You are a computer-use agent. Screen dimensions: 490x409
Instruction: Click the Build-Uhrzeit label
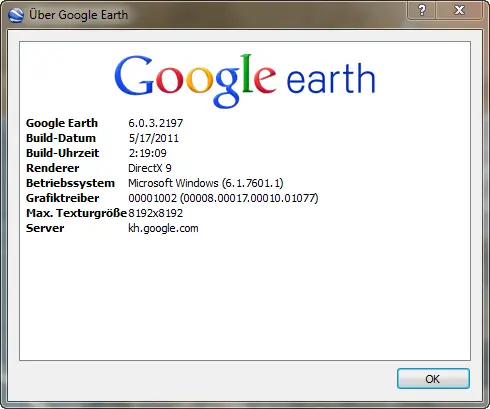pos(63,153)
